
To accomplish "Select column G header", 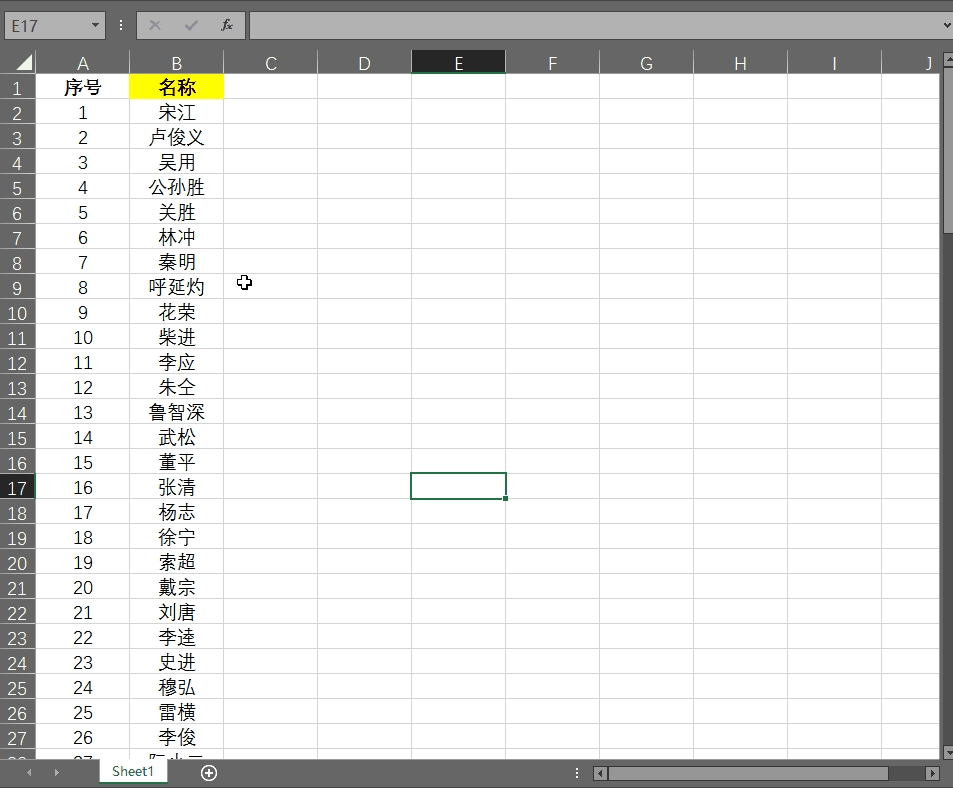I will point(646,63).
